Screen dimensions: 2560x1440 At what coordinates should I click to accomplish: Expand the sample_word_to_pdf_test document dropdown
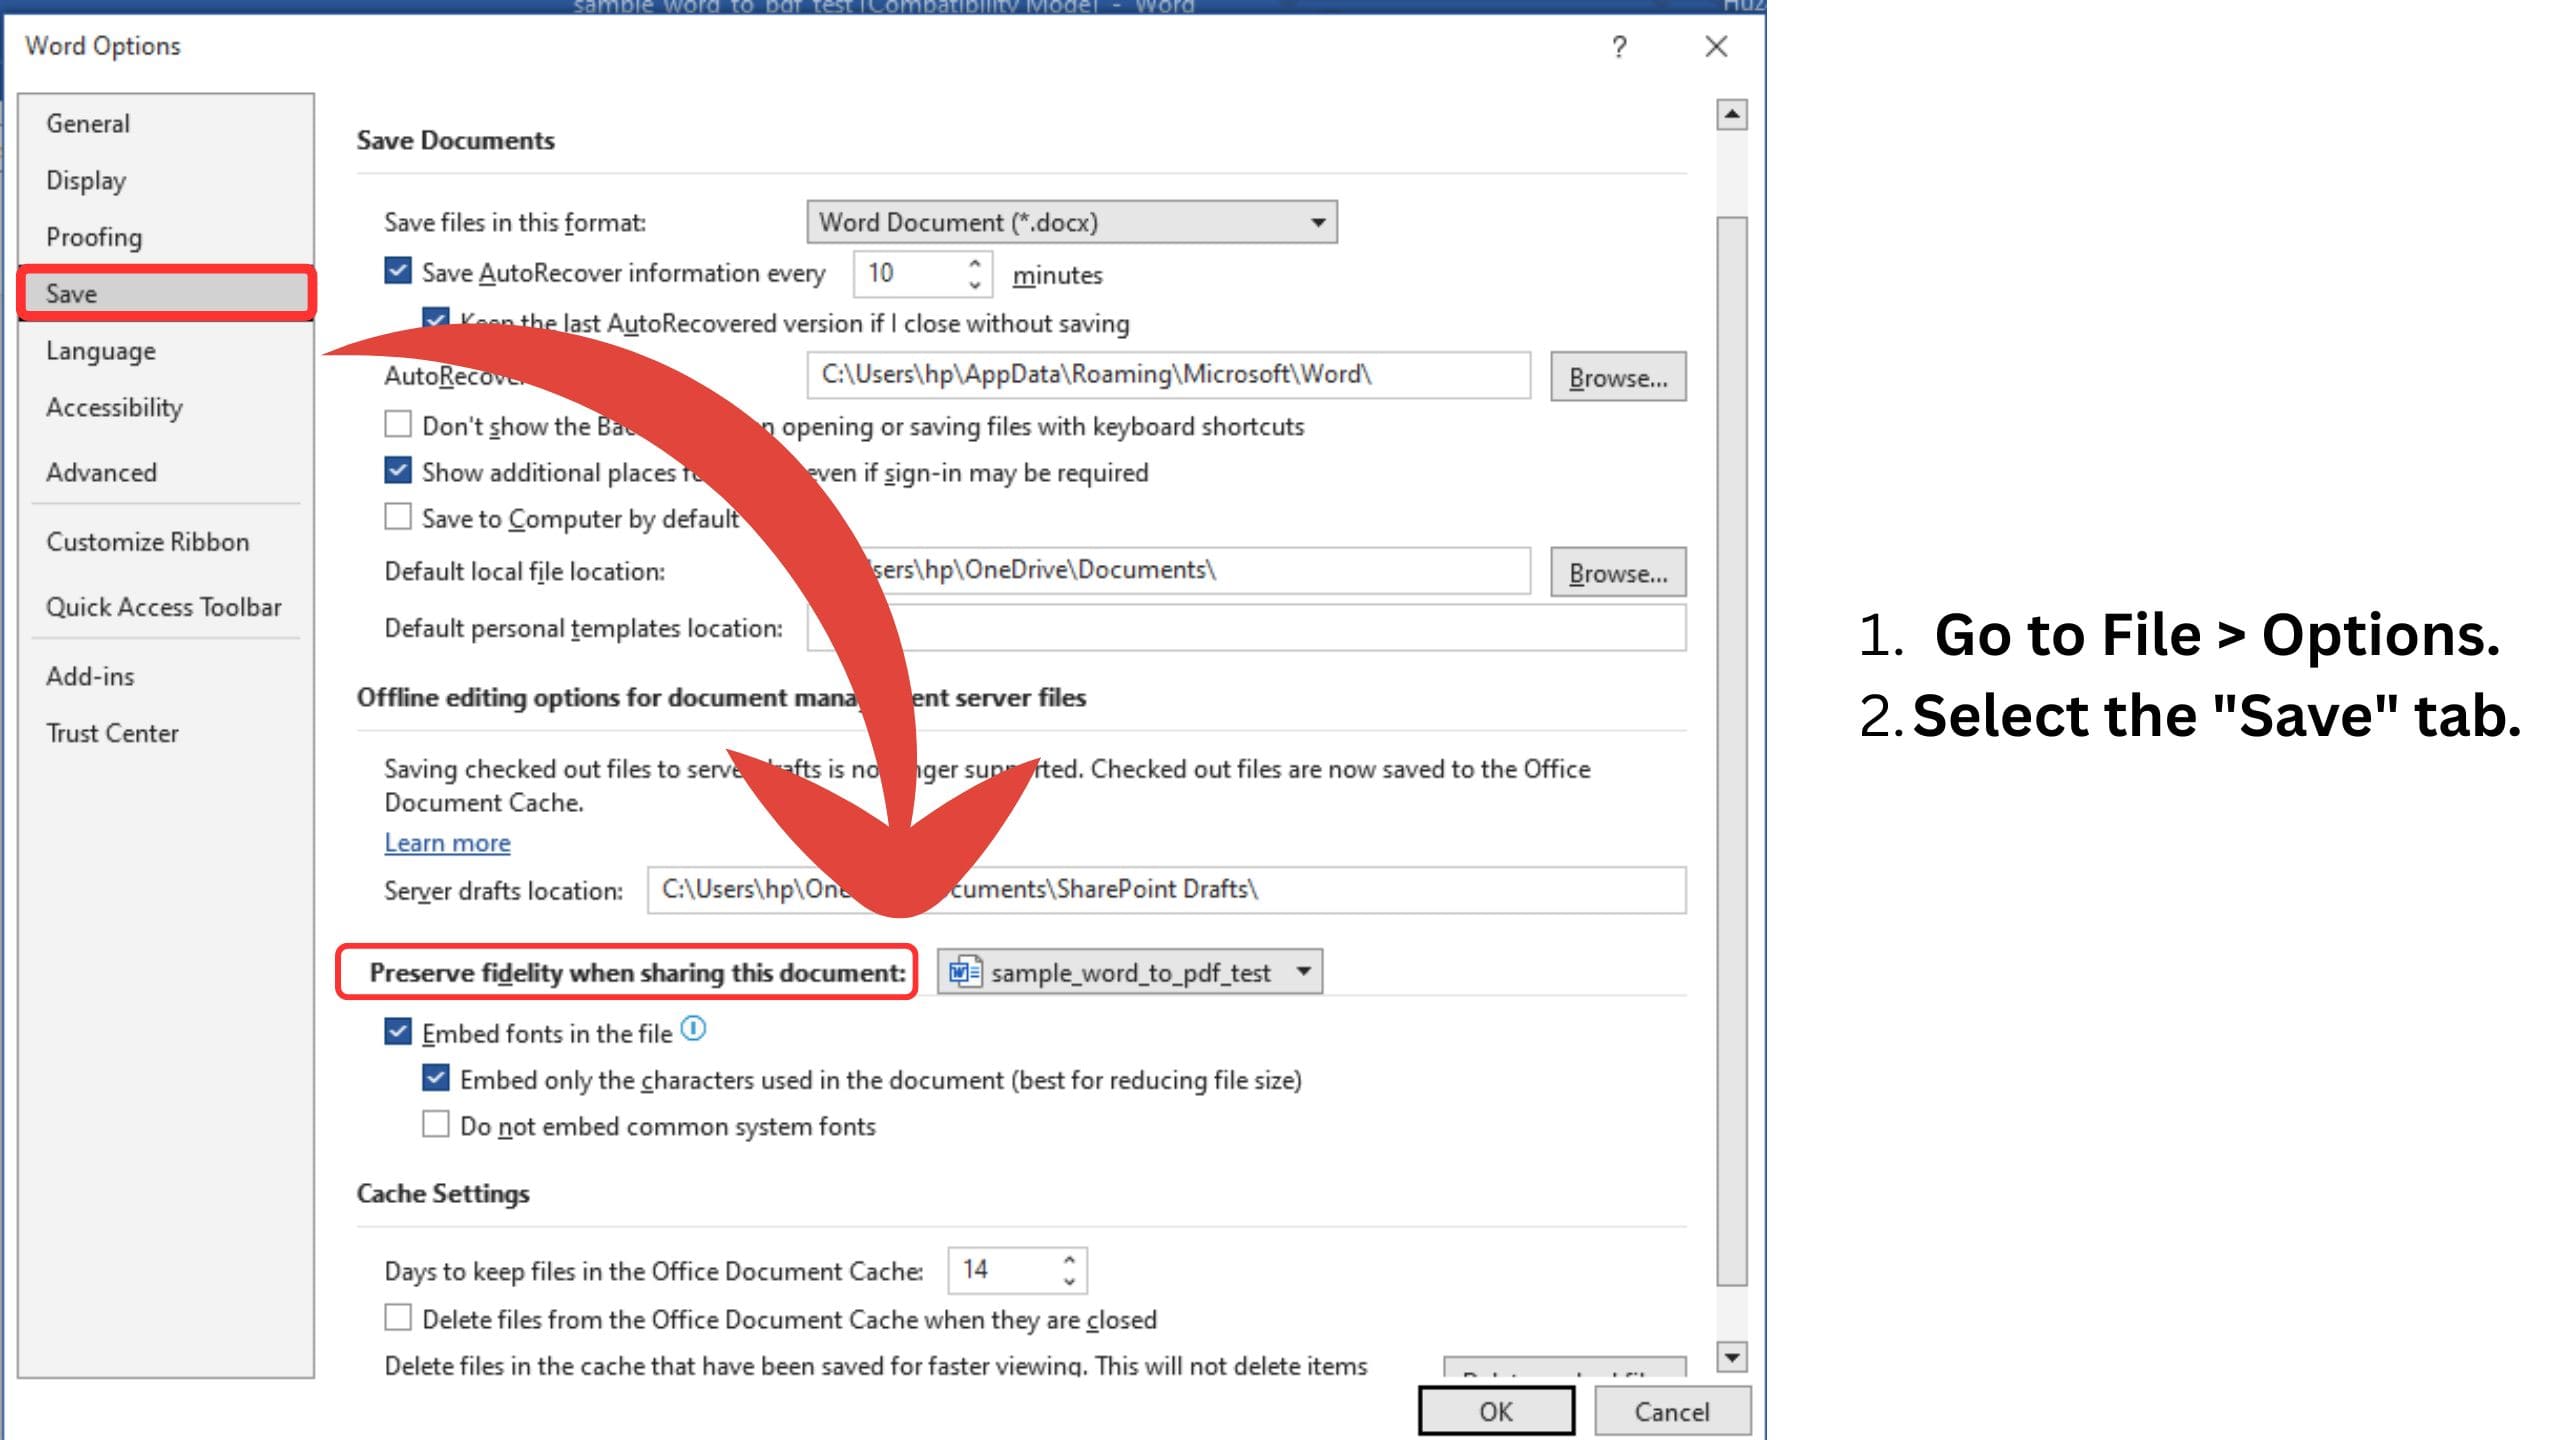click(1303, 971)
